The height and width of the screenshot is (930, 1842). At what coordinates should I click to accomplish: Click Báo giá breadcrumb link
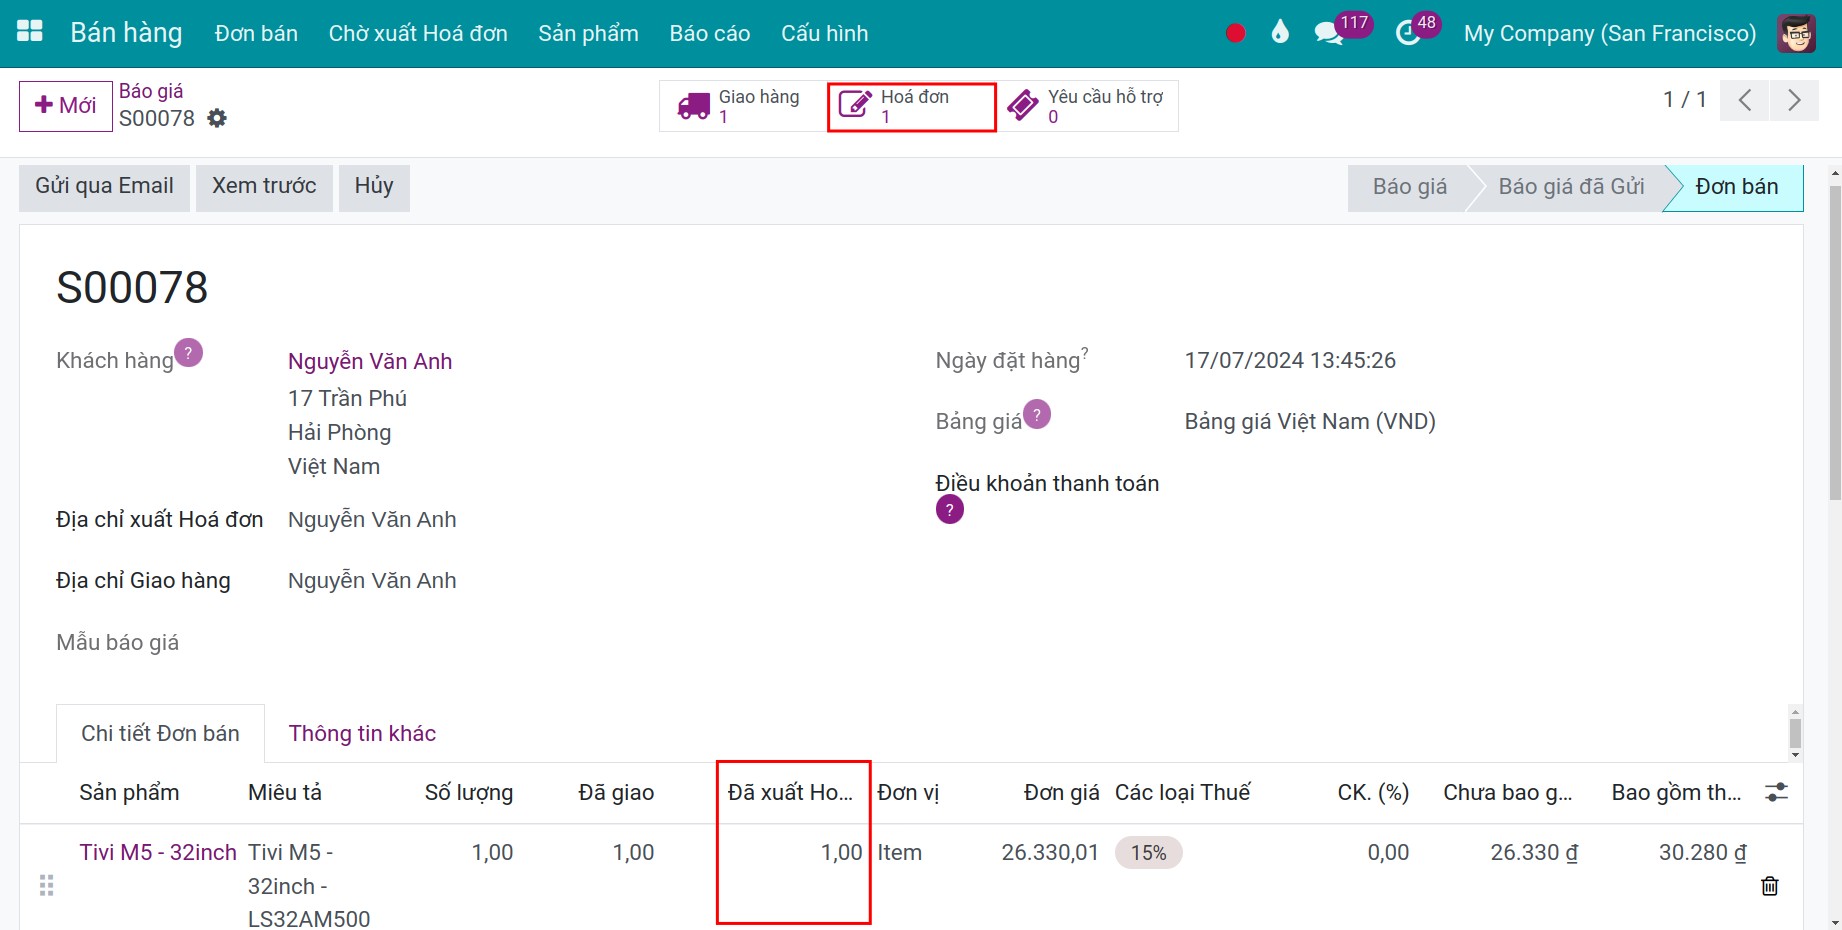[151, 91]
